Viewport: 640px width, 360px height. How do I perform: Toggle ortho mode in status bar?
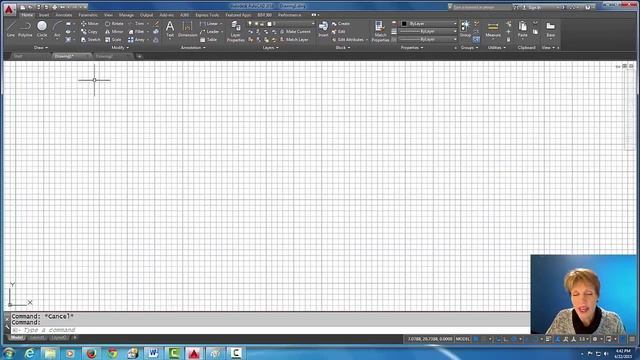[x=506, y=339]
